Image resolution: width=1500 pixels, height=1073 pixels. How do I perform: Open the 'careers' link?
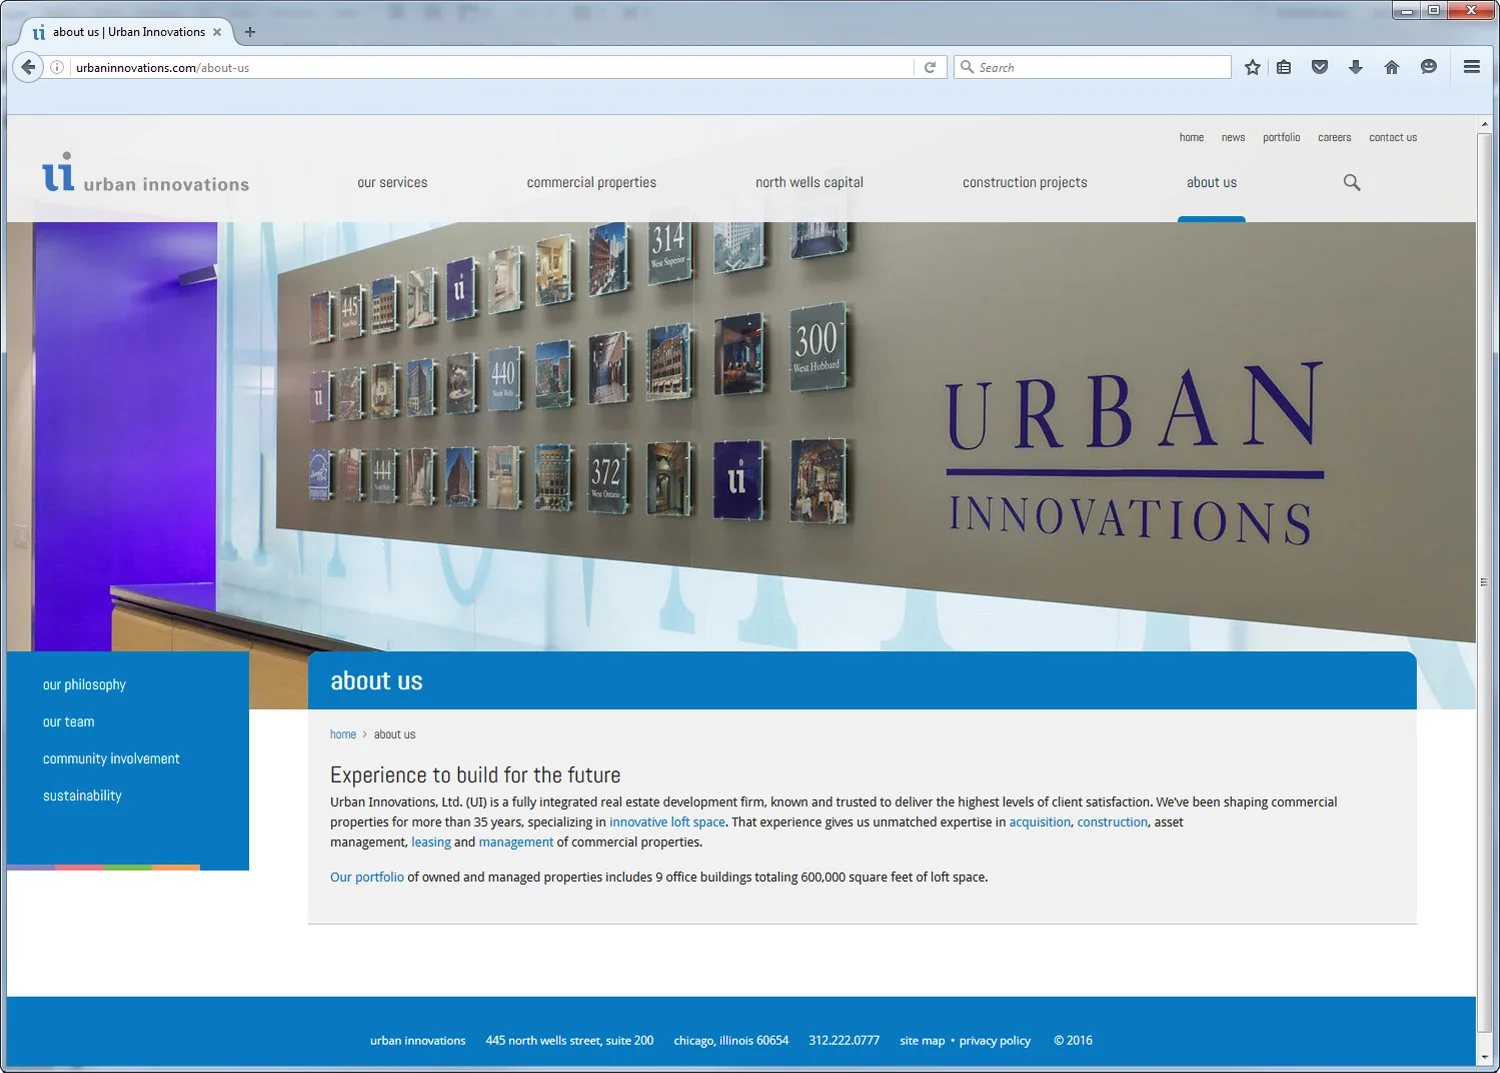(1334, 138)
